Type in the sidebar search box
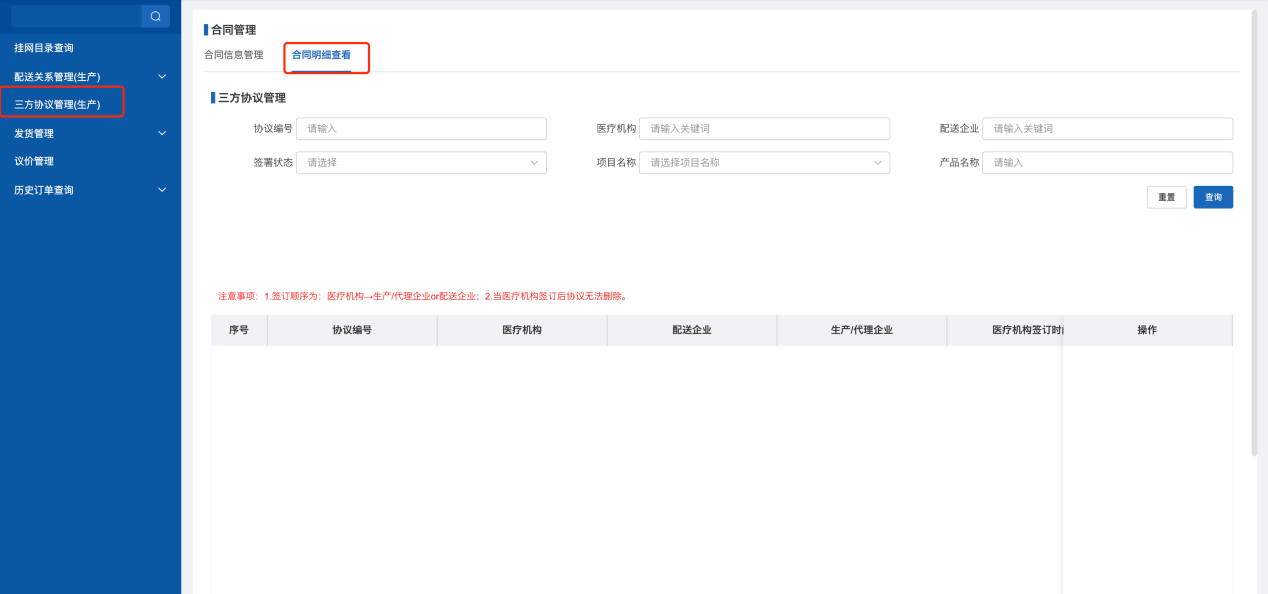Image resolution: width=1268 pixels, height=594 pixels. pos(76,16)
